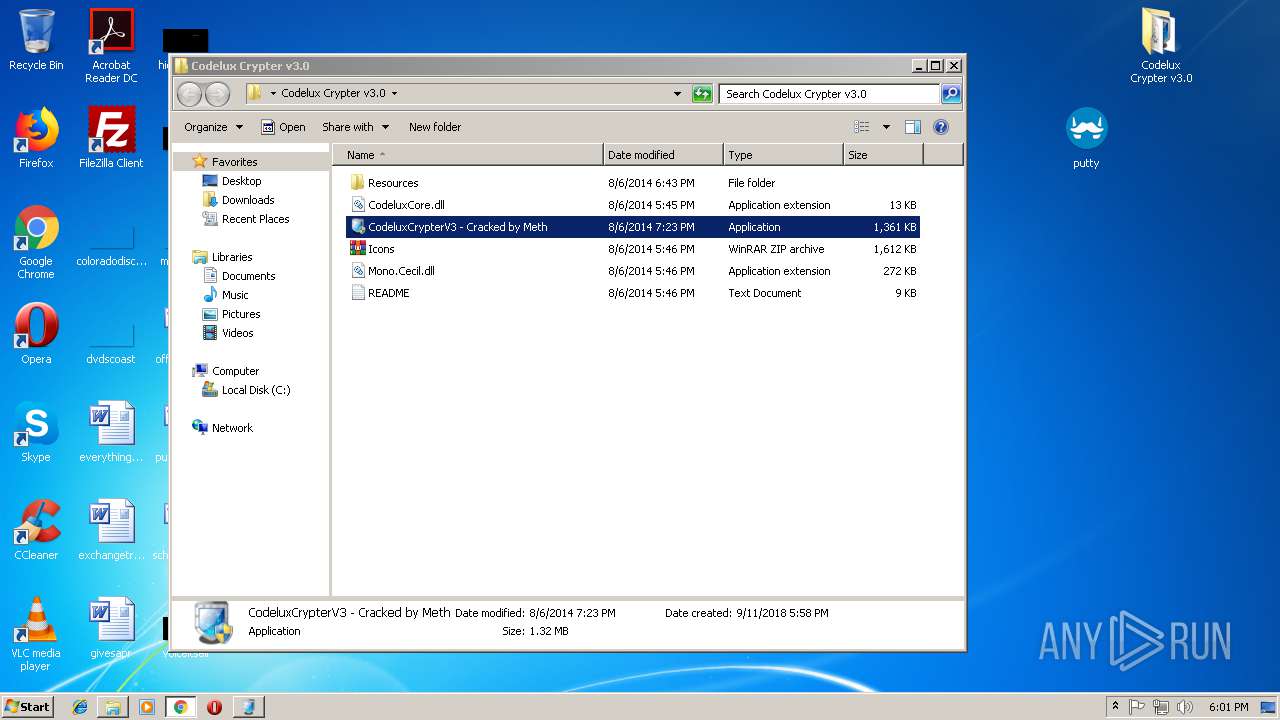Screen dimensions: 1280x720
Task: Click the Back navigation arrow in Explorer
Action: tap(189, 94)
